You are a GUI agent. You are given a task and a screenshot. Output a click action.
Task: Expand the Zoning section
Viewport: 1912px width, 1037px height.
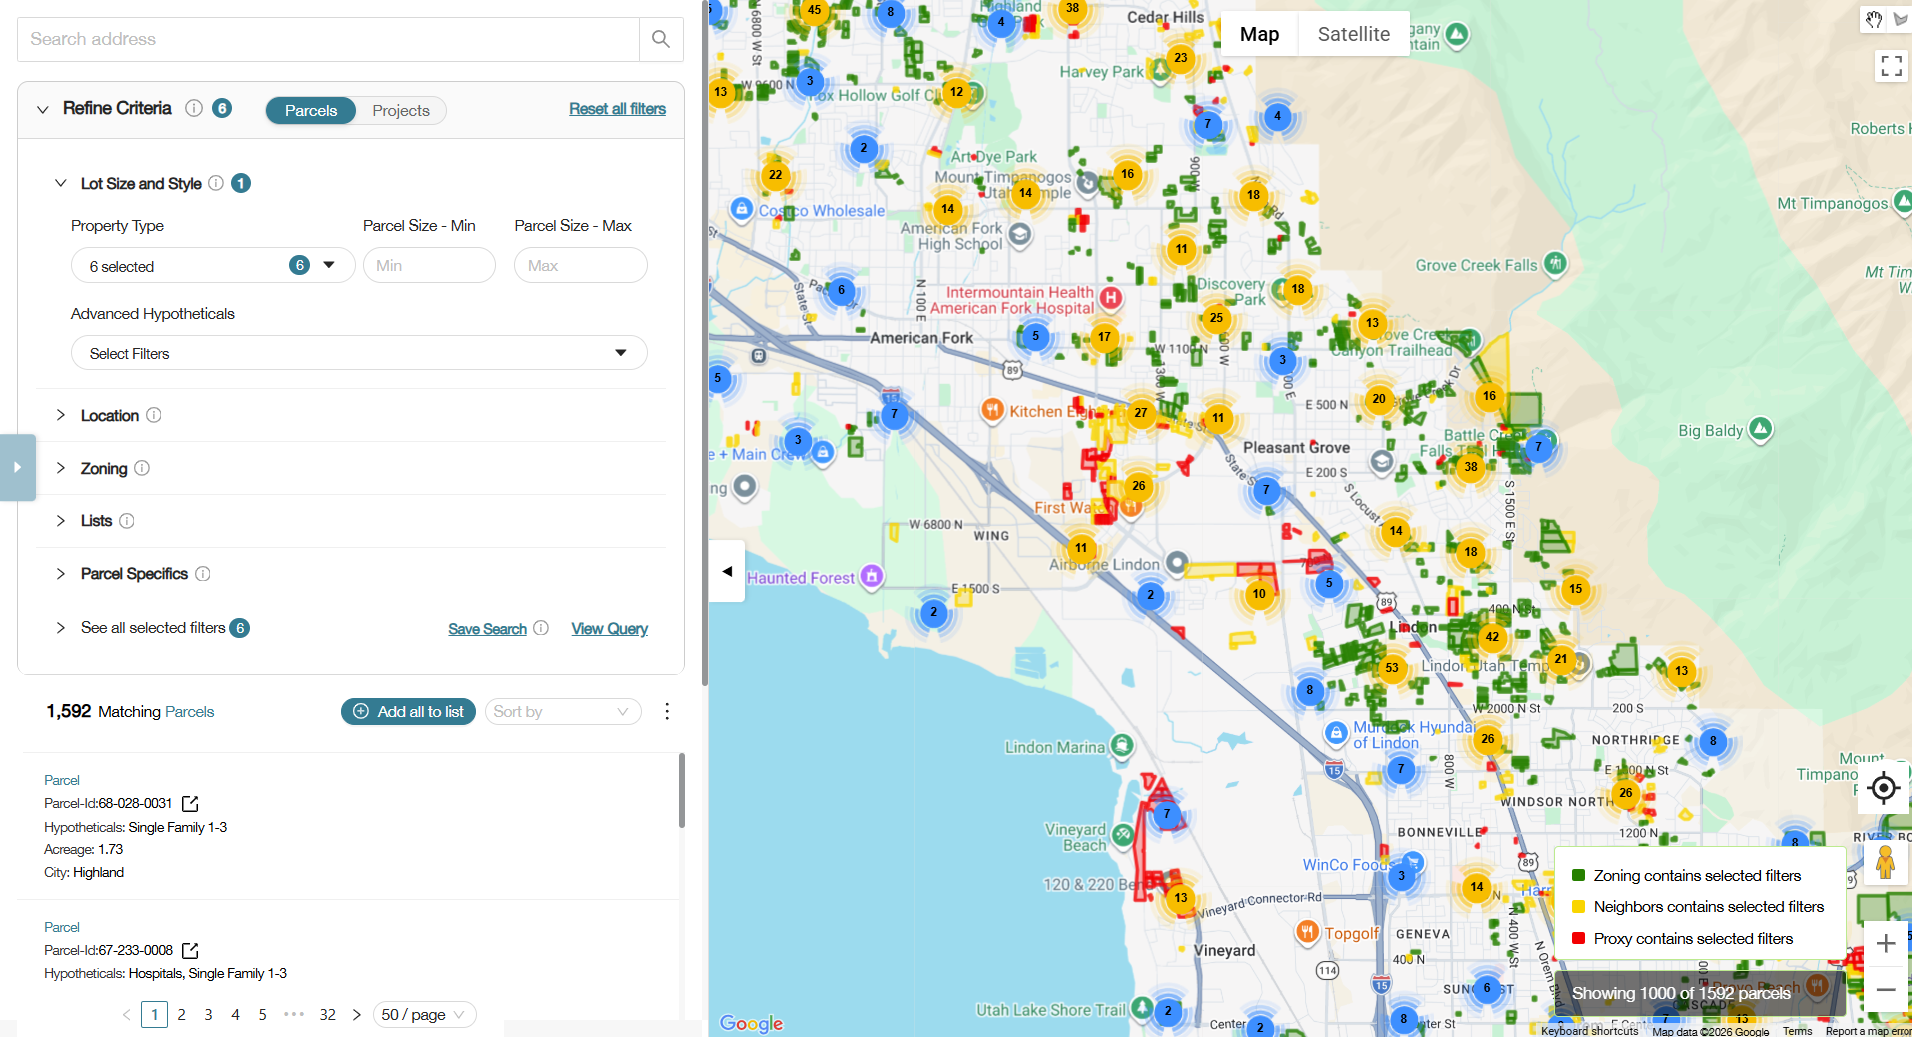(x=60, y=468)
